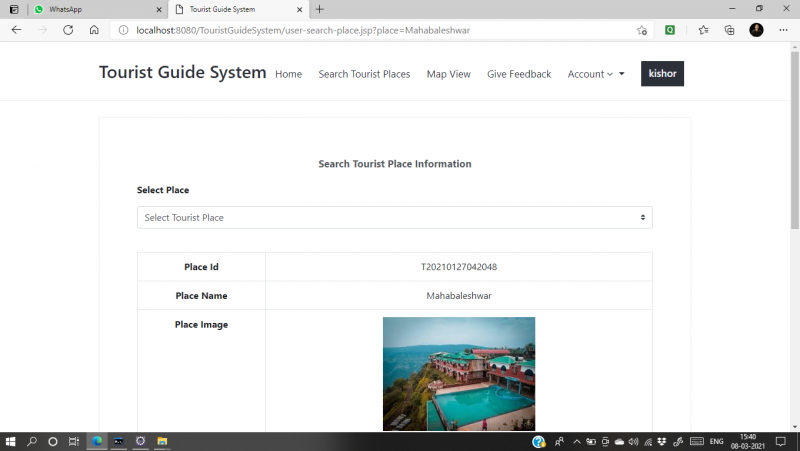800x451 pixels.
Task: Open browser Settings and more menu
Action: click(x=783, y=30)
